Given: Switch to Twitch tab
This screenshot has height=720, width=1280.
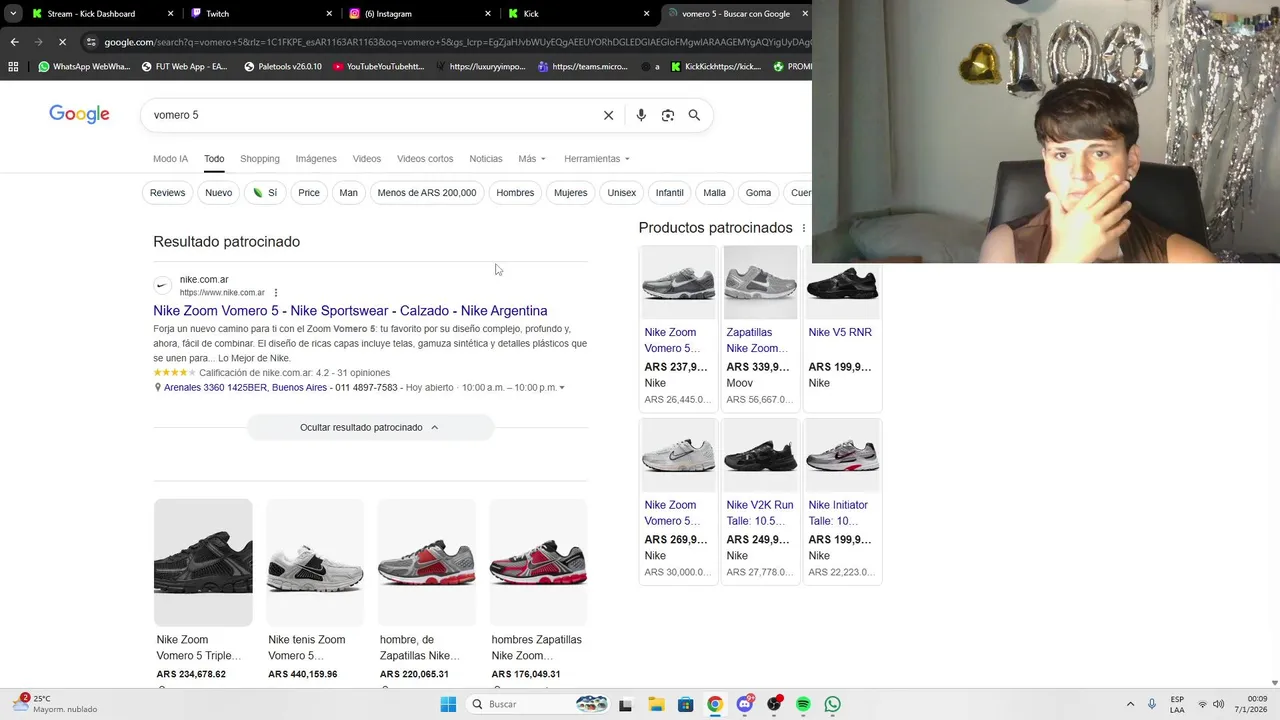Looking at the screenshot, I should (260, 14).
